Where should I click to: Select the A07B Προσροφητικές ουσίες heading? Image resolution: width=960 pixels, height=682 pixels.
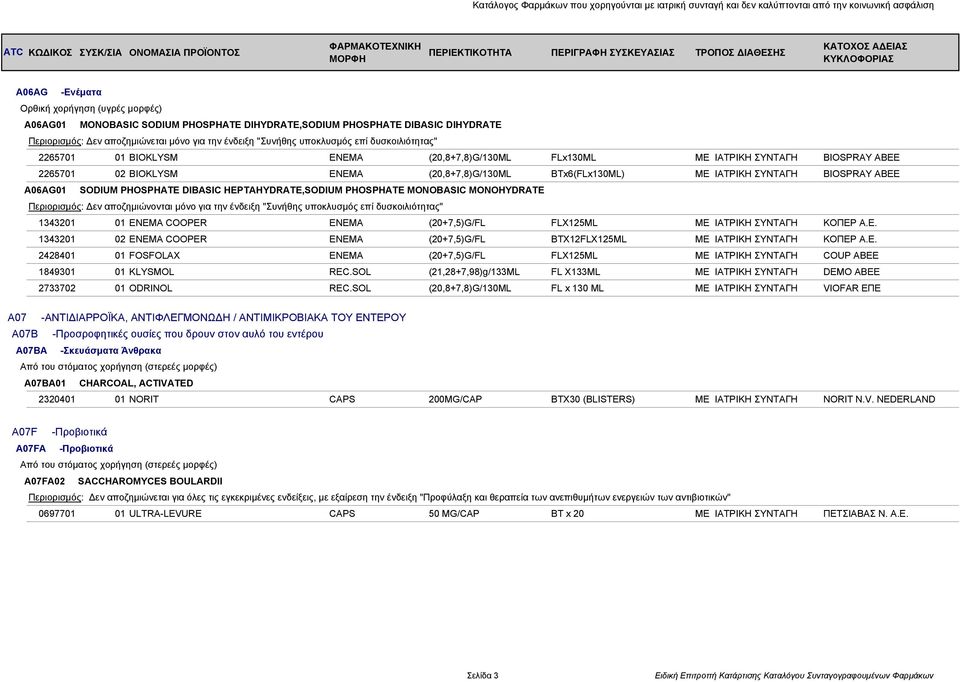click(x=168, y=334)
